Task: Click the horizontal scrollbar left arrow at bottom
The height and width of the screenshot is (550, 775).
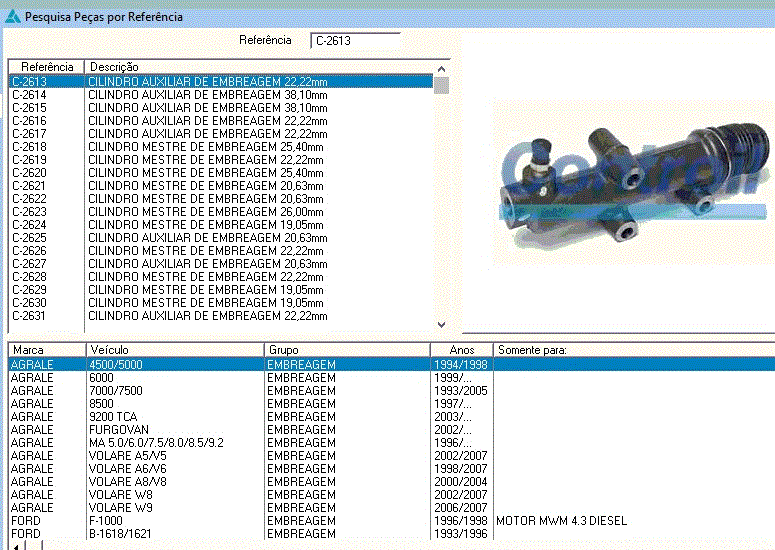Action: point(14,545)
